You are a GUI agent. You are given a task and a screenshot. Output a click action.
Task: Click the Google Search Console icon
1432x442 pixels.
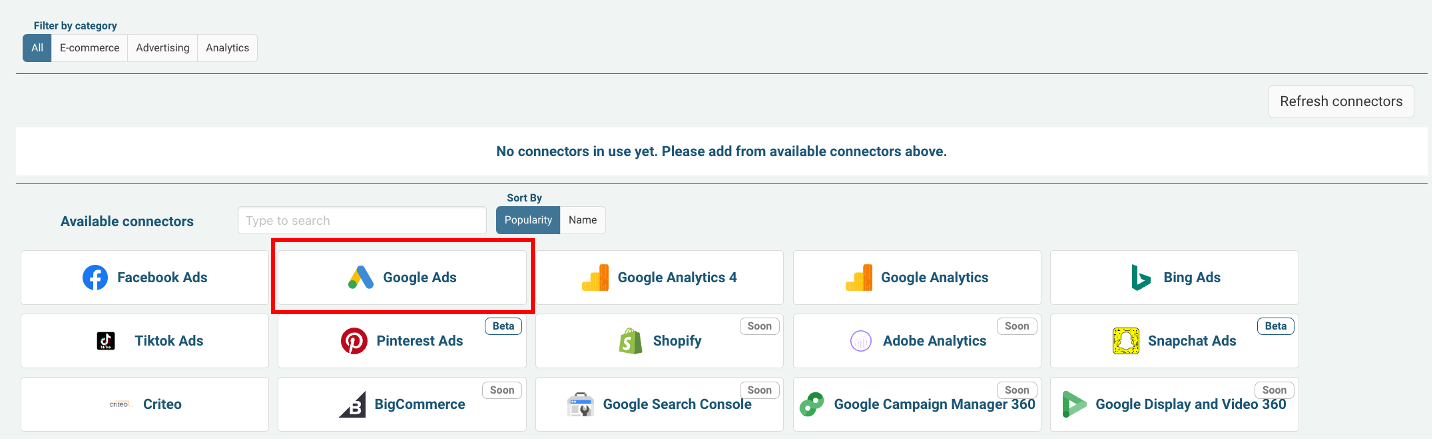coord(581,404)
